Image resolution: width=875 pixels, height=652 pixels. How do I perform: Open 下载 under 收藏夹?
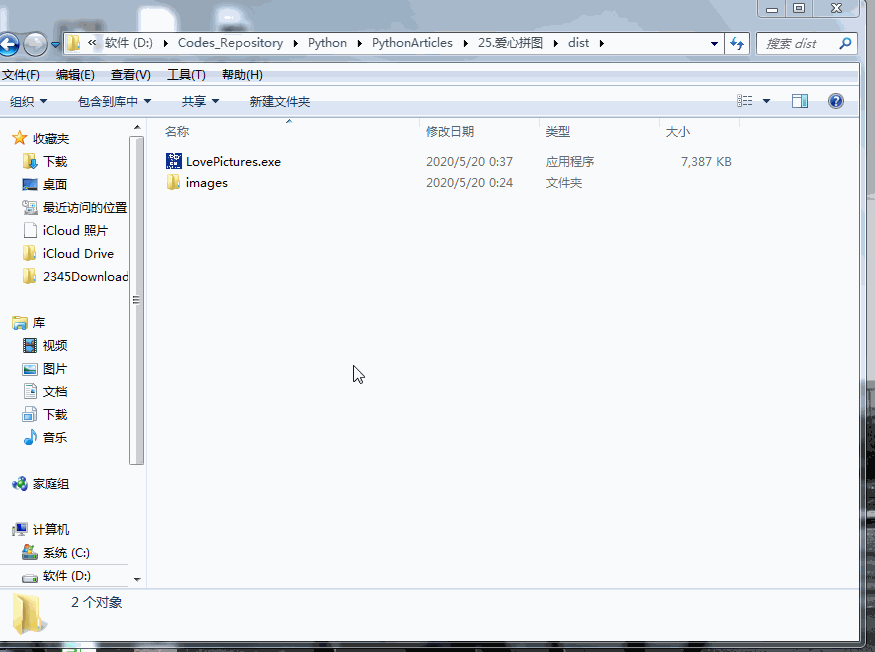tap(55, 161)
